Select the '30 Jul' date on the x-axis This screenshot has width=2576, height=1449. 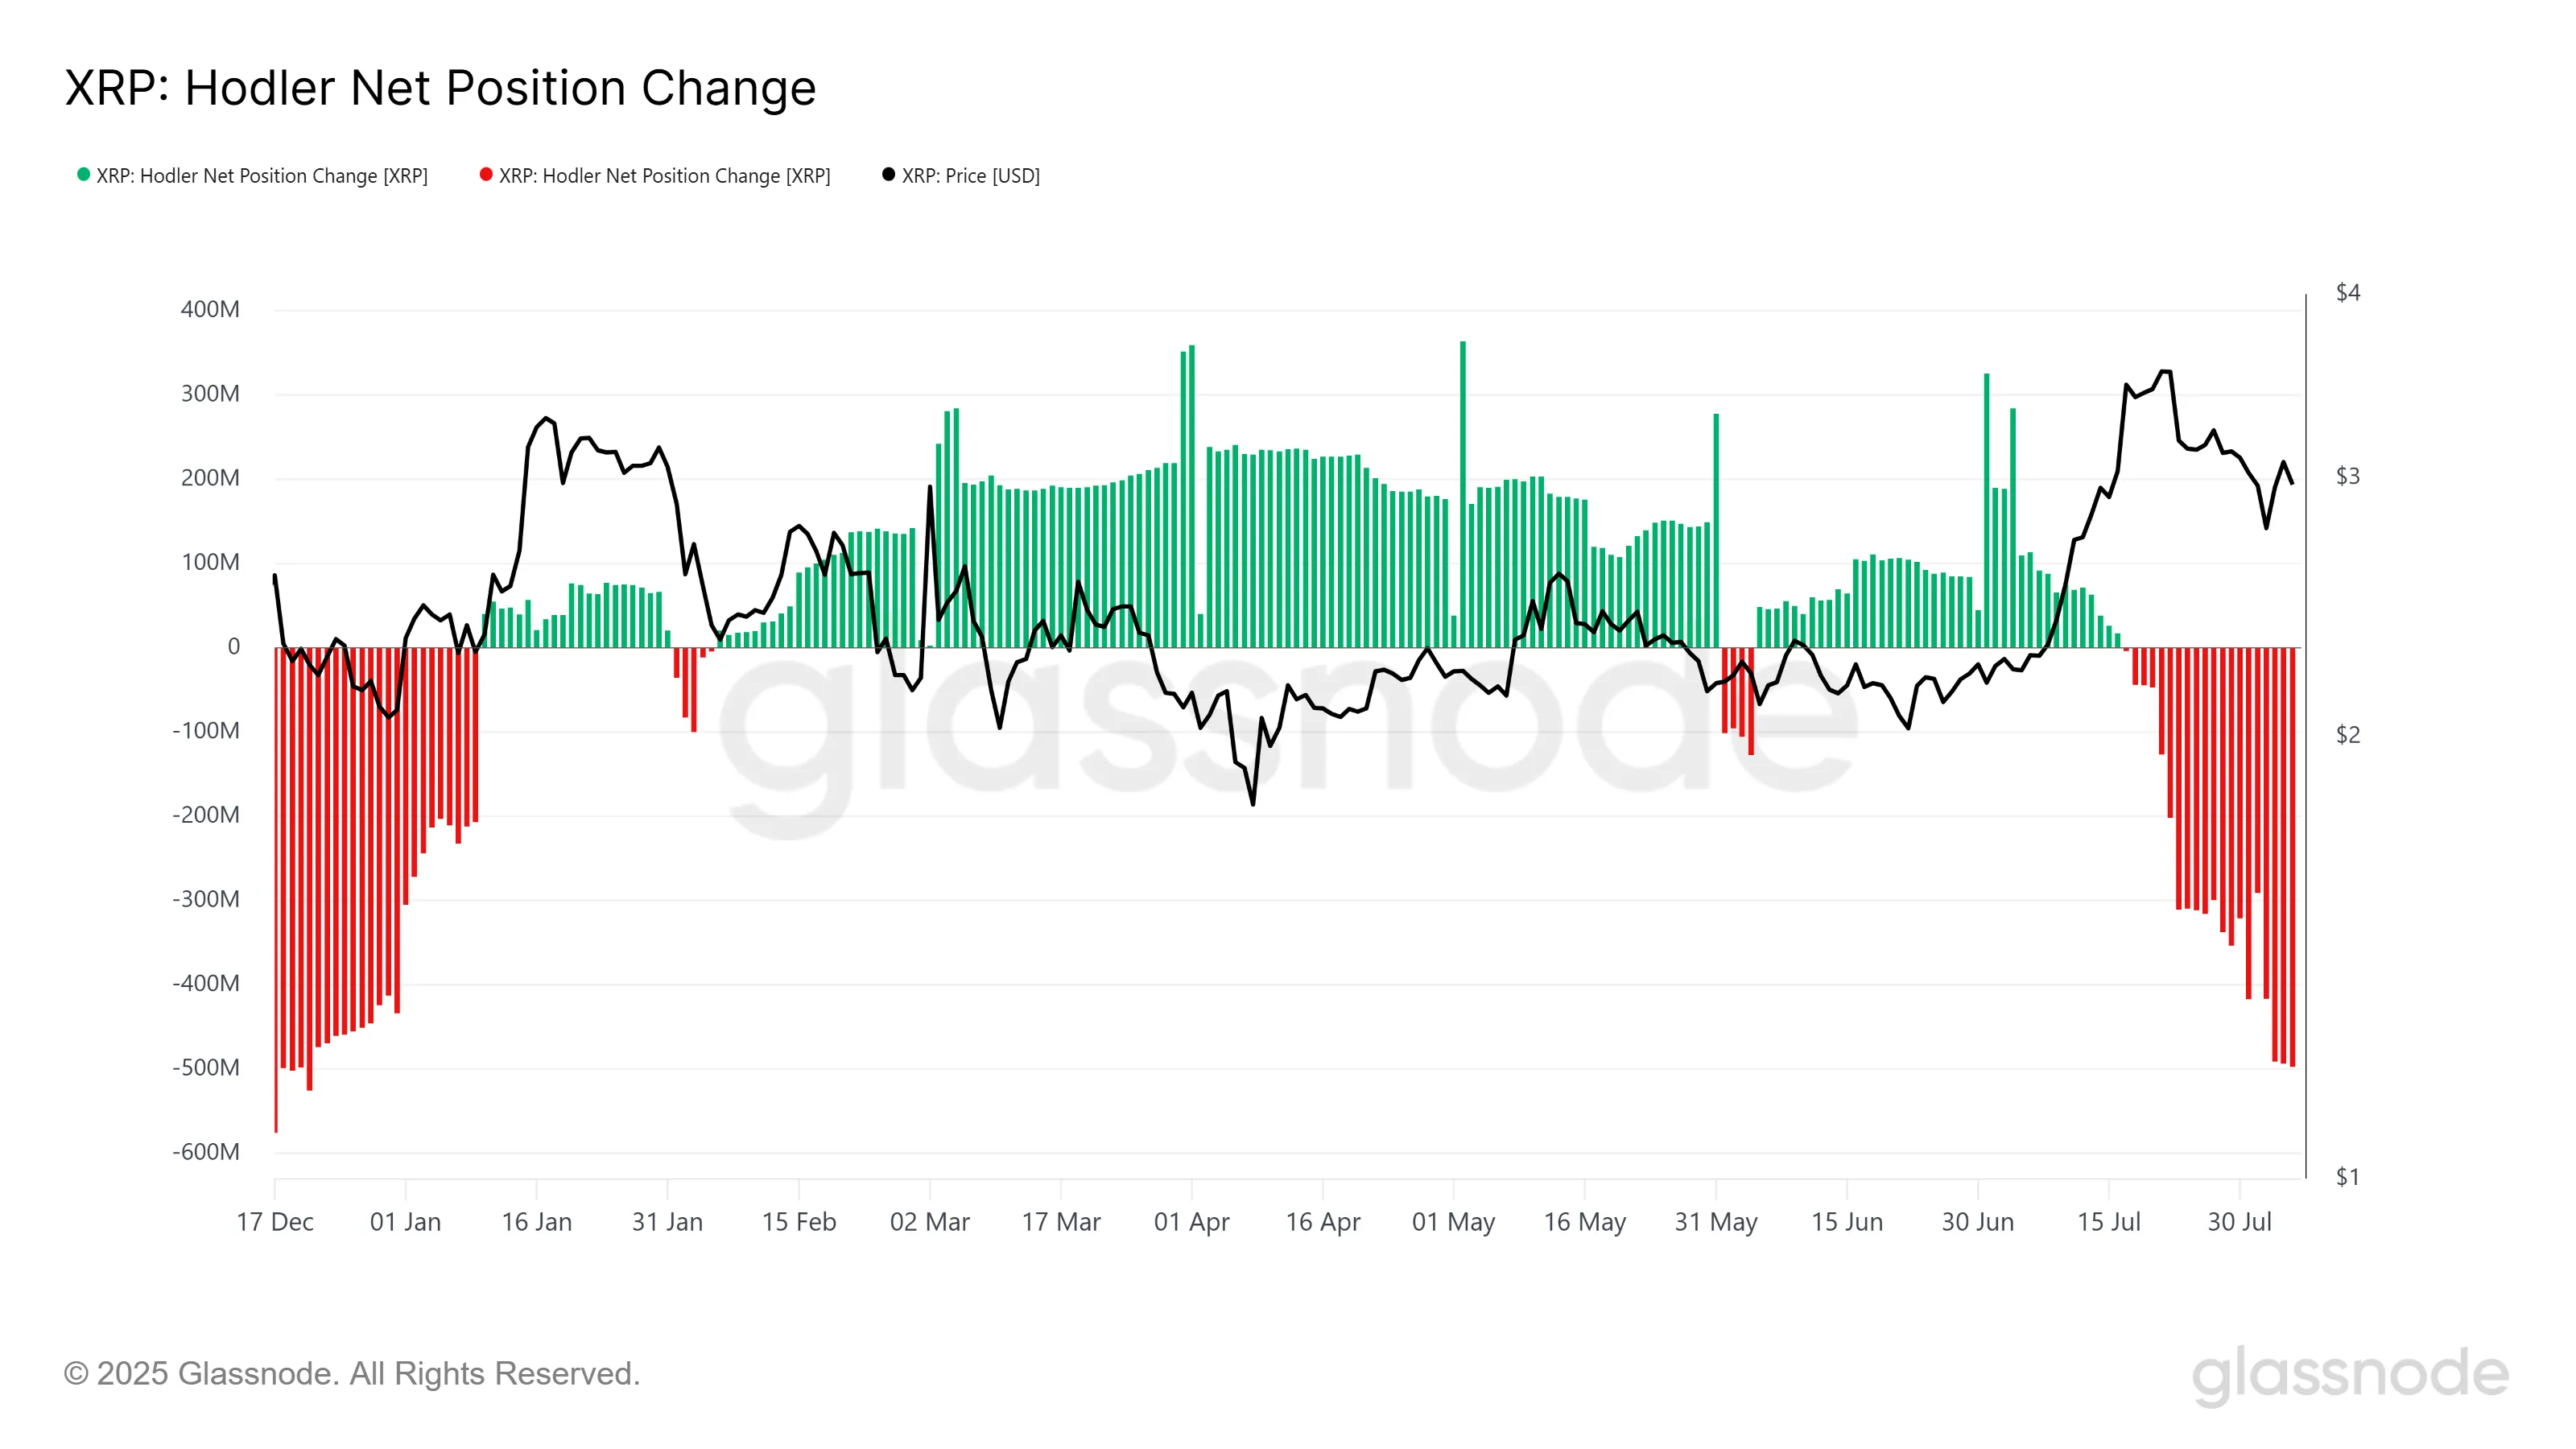point(2239,1222)
